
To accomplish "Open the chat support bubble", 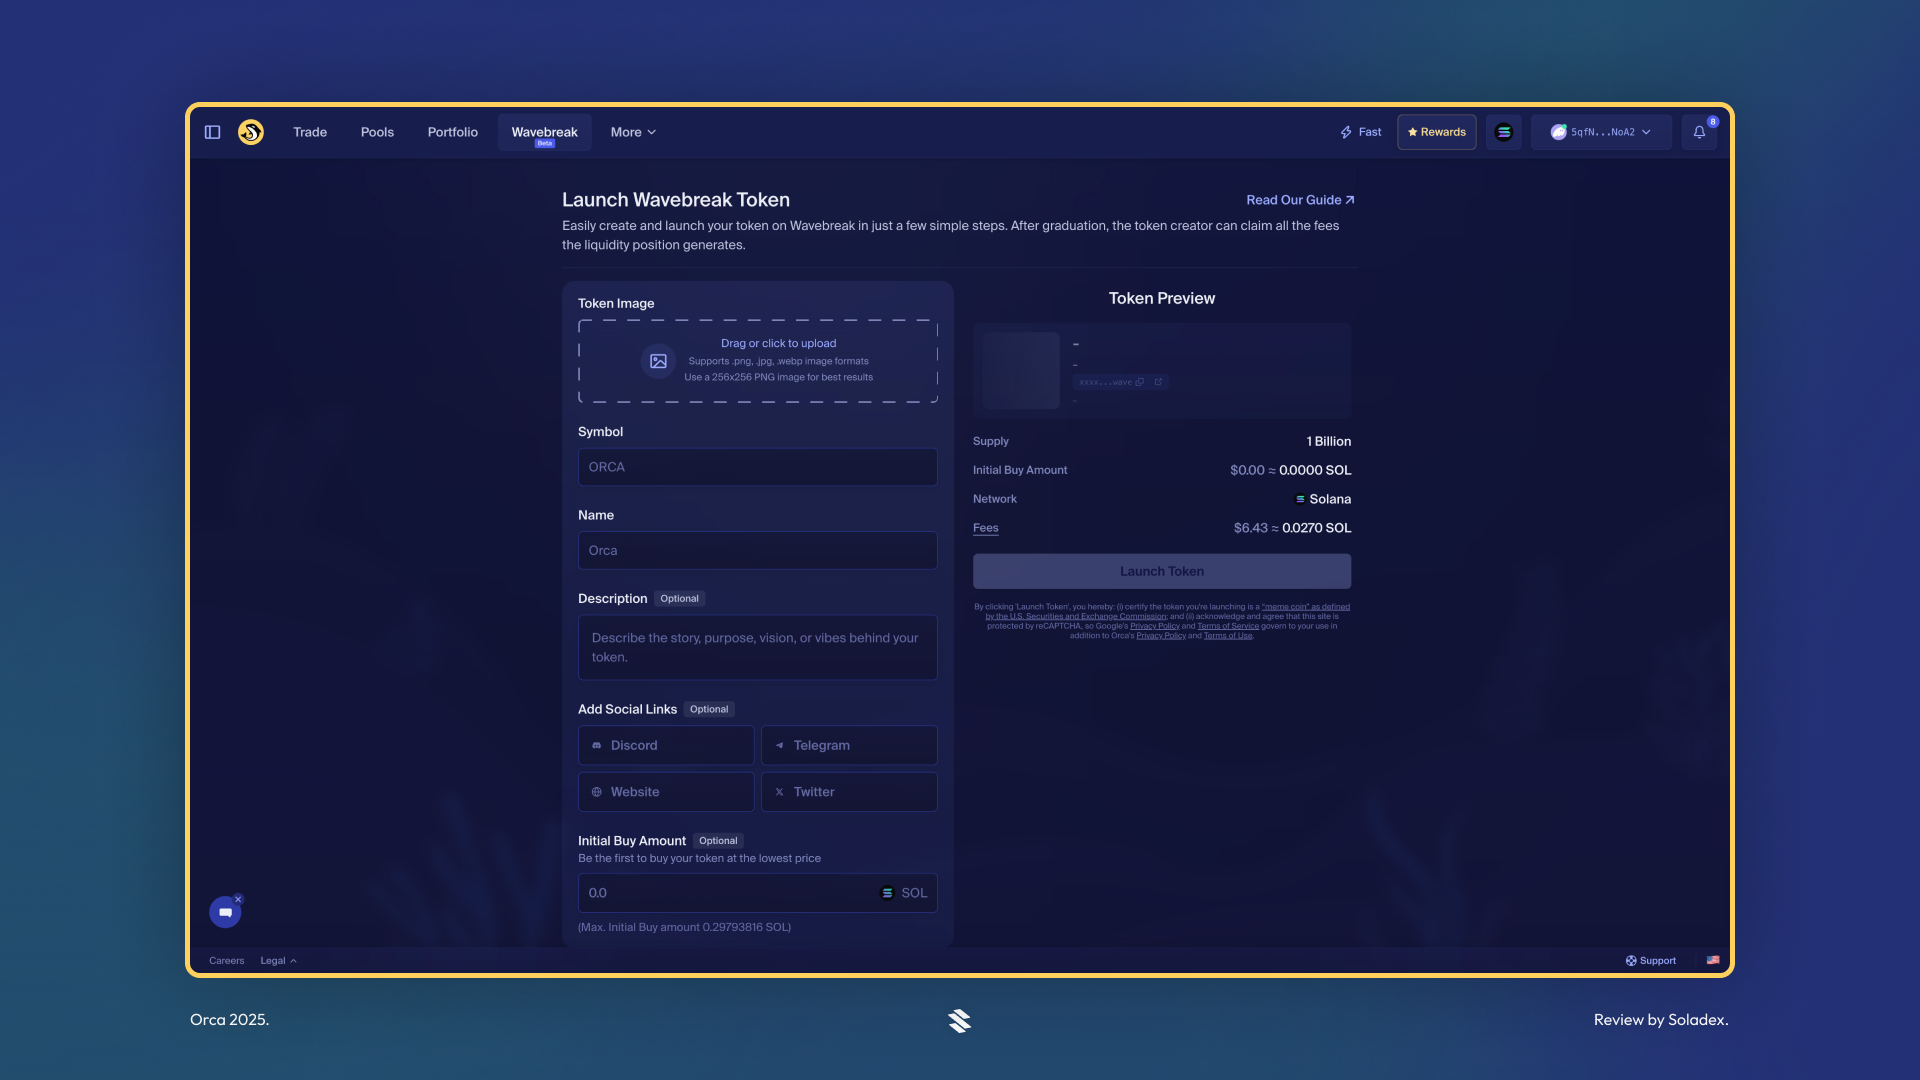I will [225, 913].
